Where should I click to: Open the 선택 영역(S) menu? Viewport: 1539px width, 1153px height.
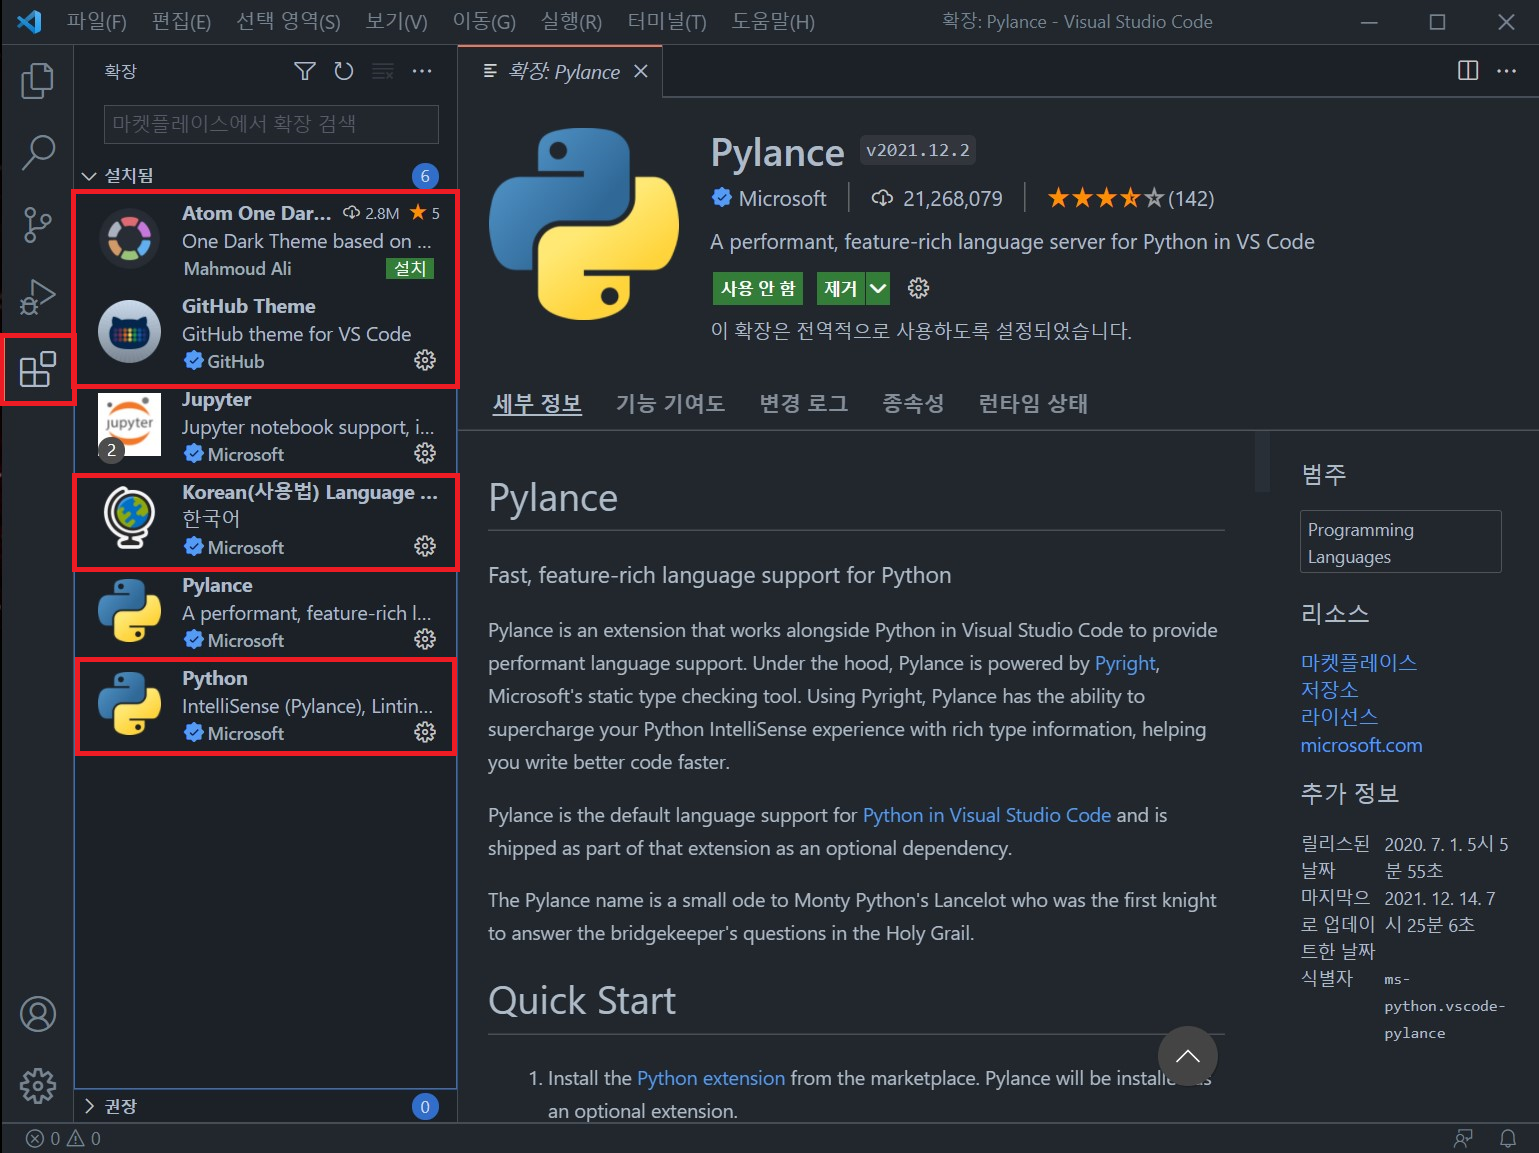click(x=288, y=21)
